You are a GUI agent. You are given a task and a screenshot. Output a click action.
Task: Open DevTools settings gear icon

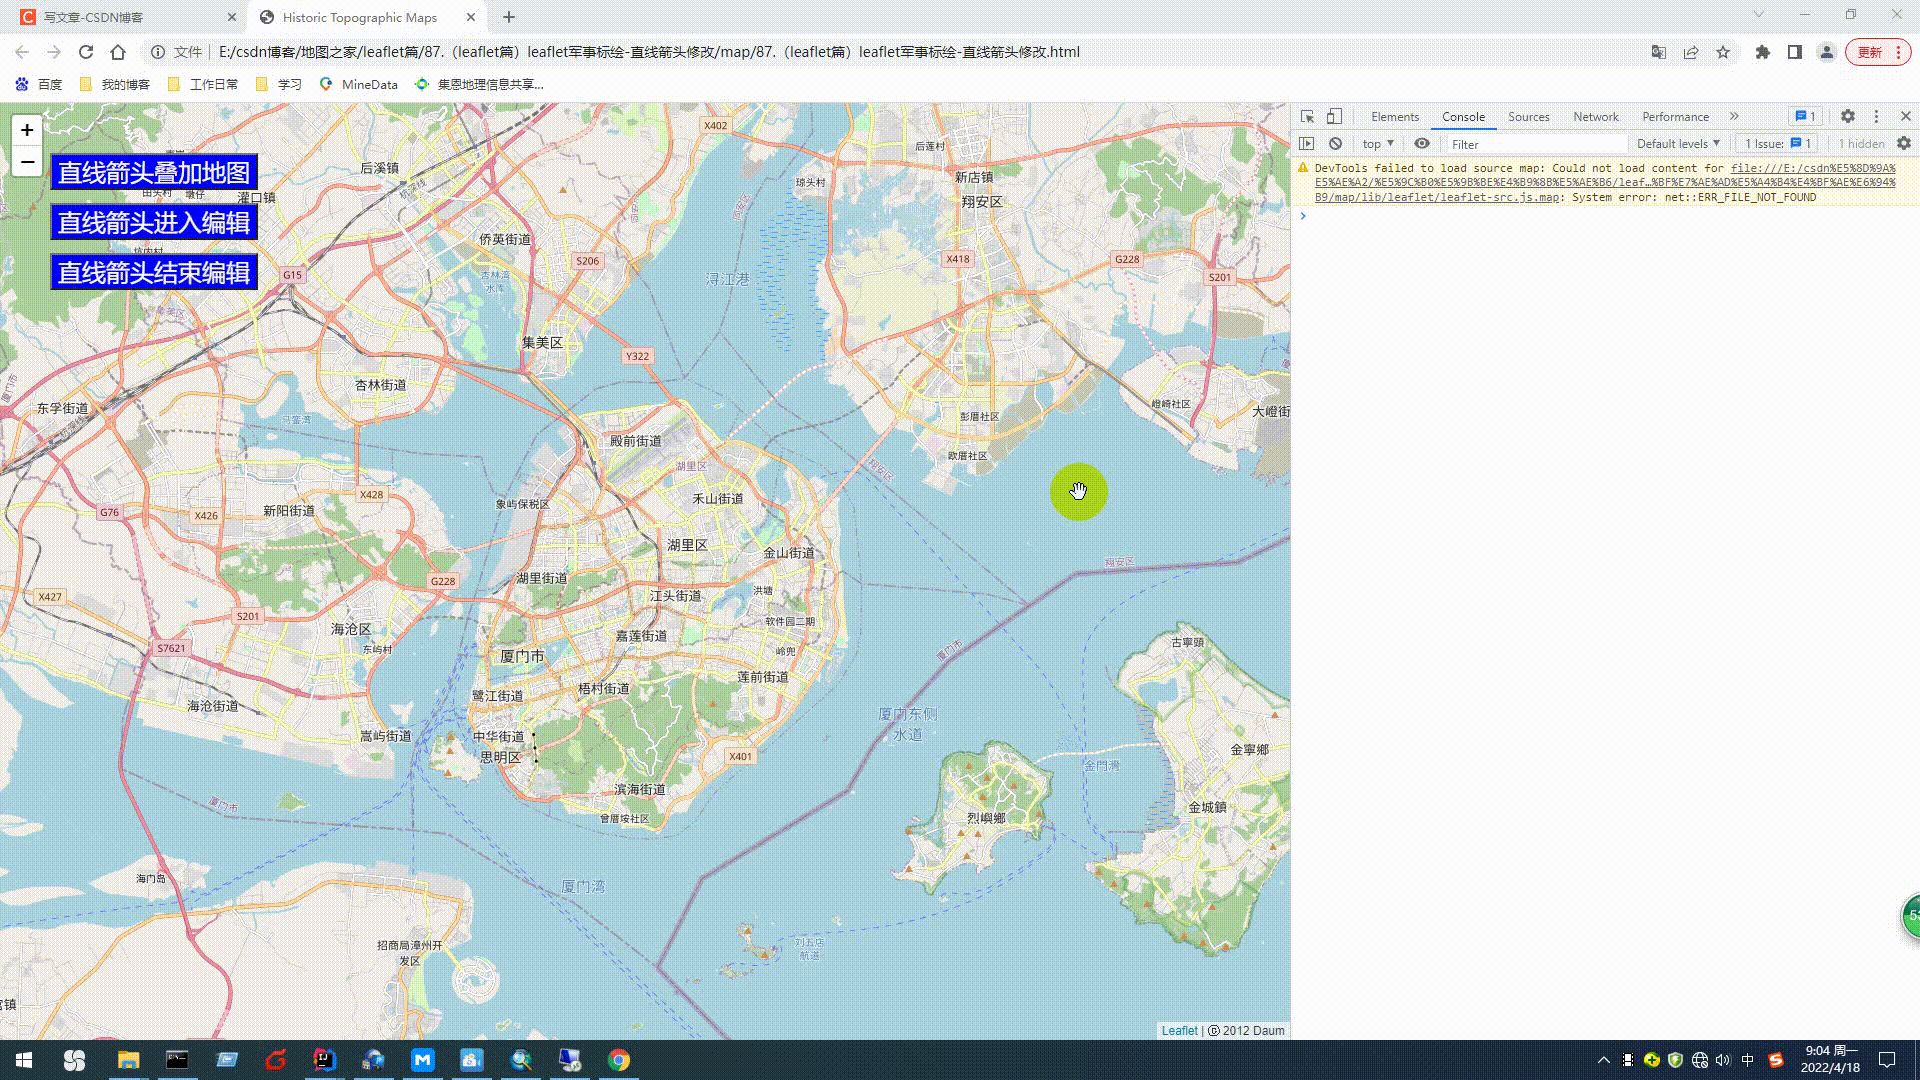click(x=1848, y=117)
